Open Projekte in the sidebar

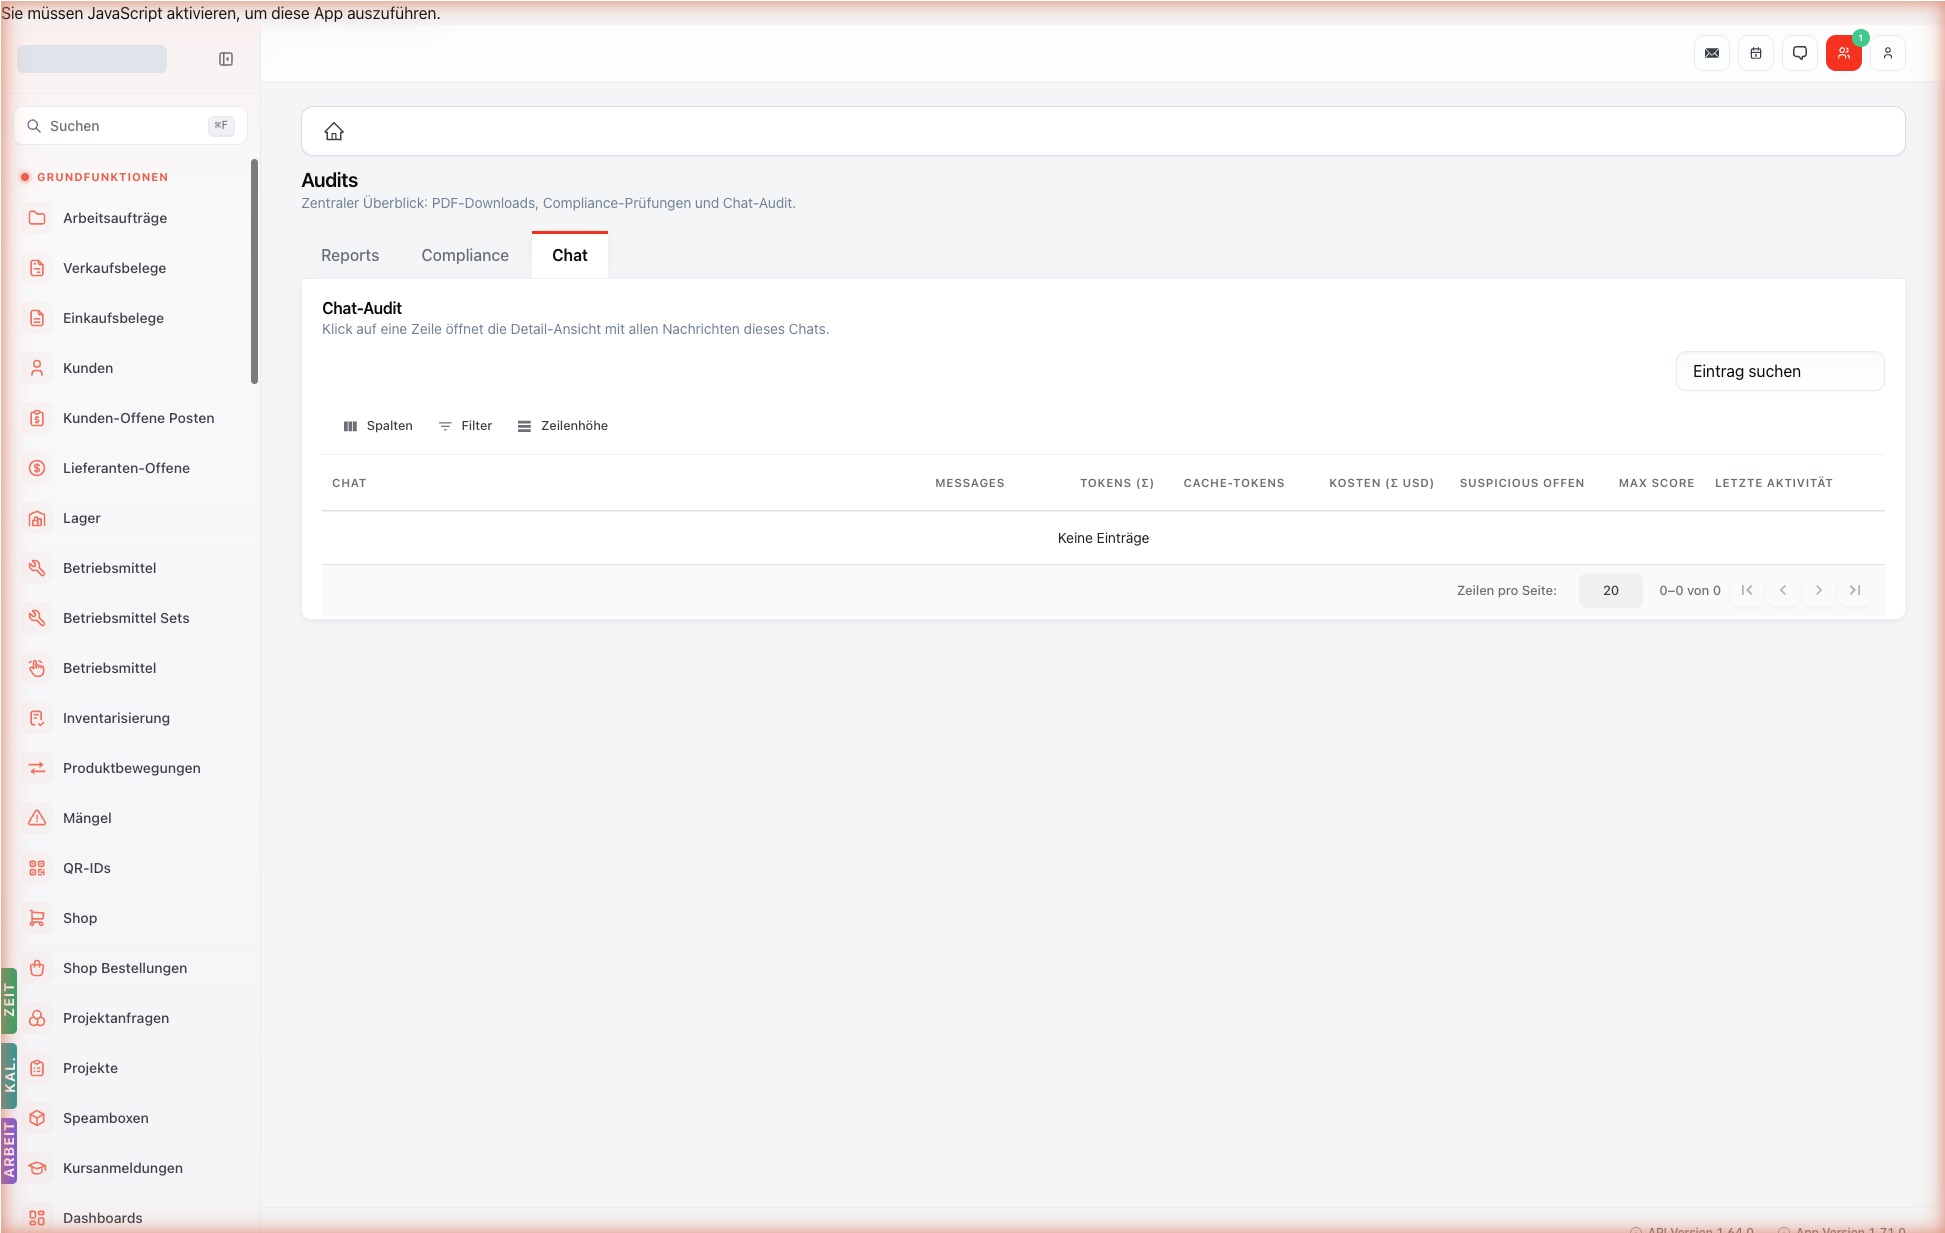coord(130,1068)
